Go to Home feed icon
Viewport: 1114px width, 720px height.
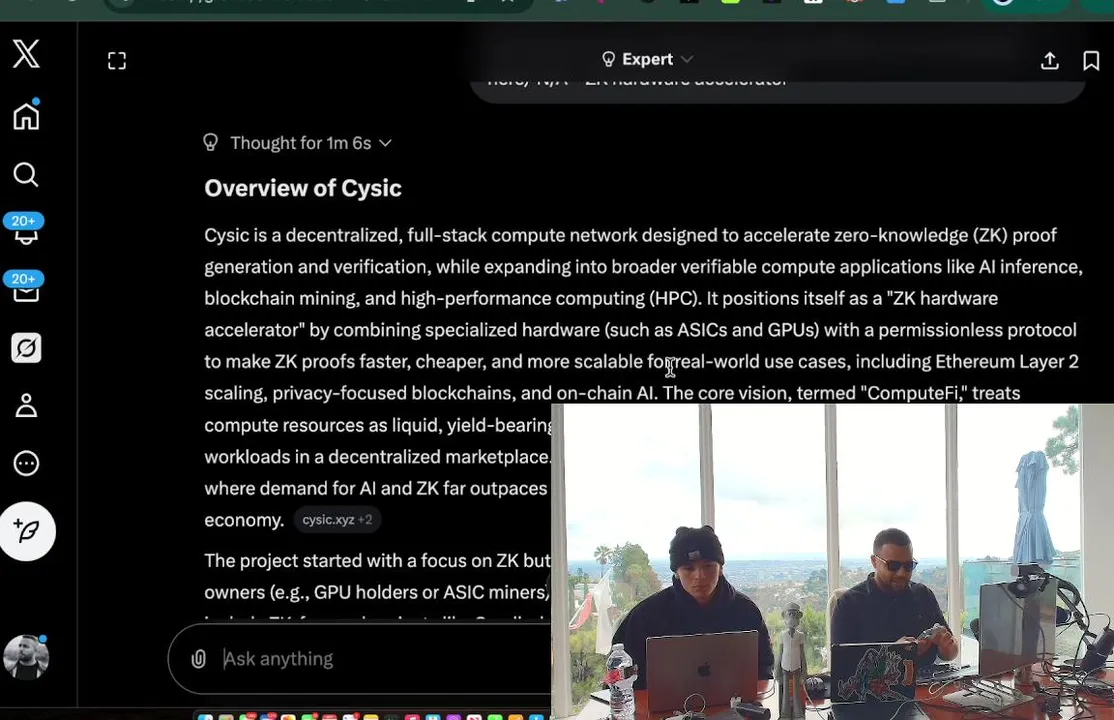click(x=26, y=115)
